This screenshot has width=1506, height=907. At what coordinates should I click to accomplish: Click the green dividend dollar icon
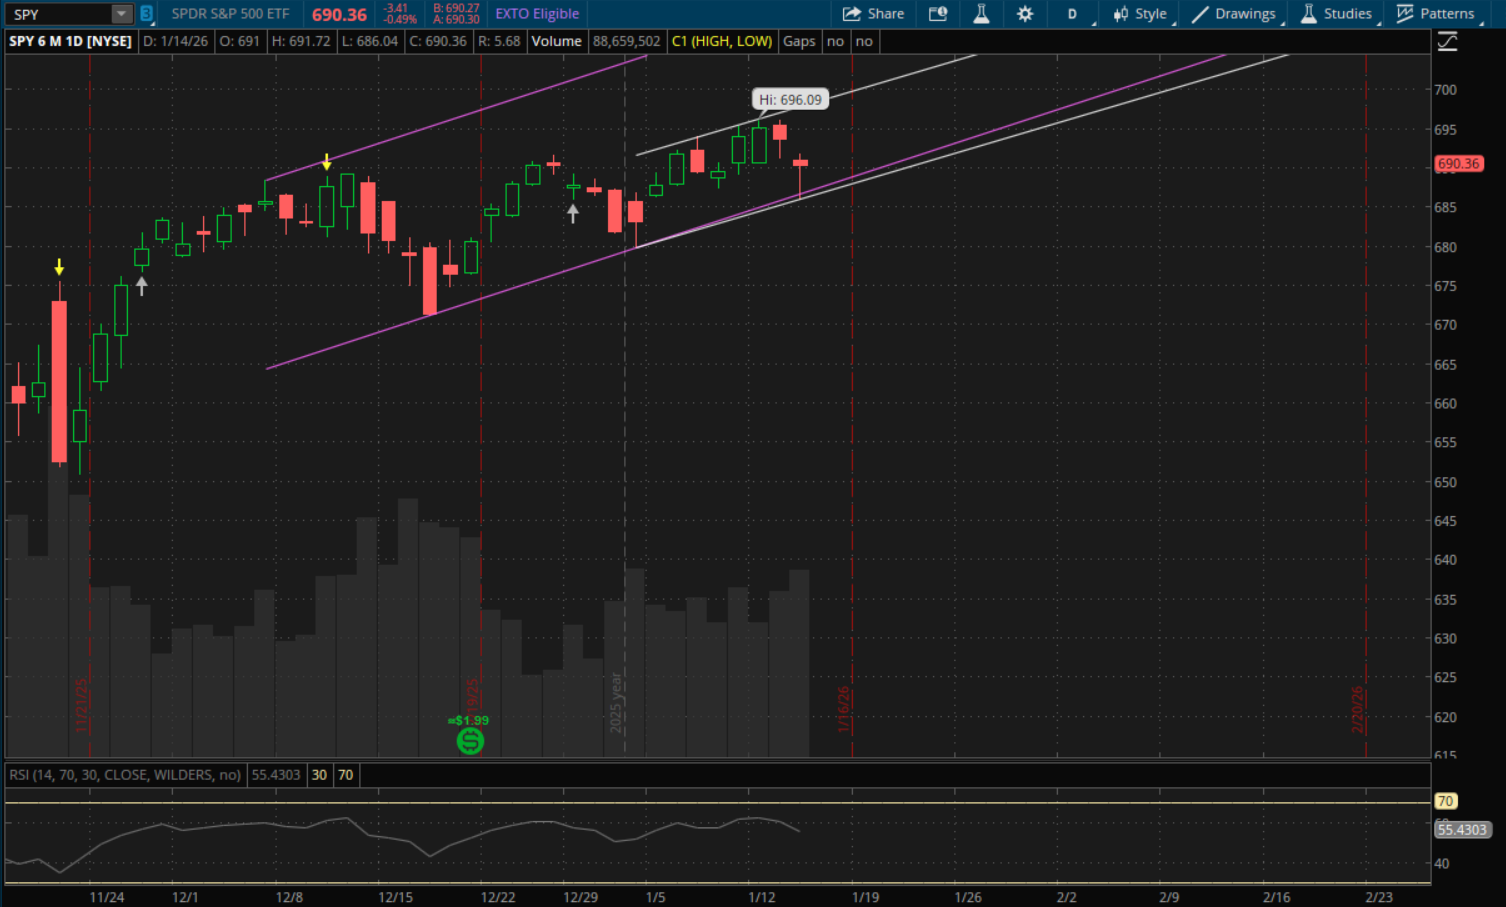[470, 741]
